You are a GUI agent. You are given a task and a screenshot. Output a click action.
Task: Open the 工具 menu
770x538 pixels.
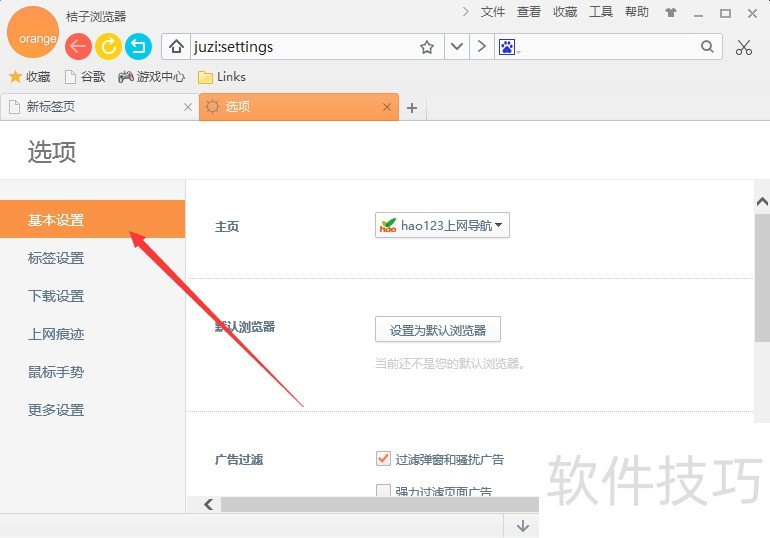pyautogui.click(x=601, y=12)
